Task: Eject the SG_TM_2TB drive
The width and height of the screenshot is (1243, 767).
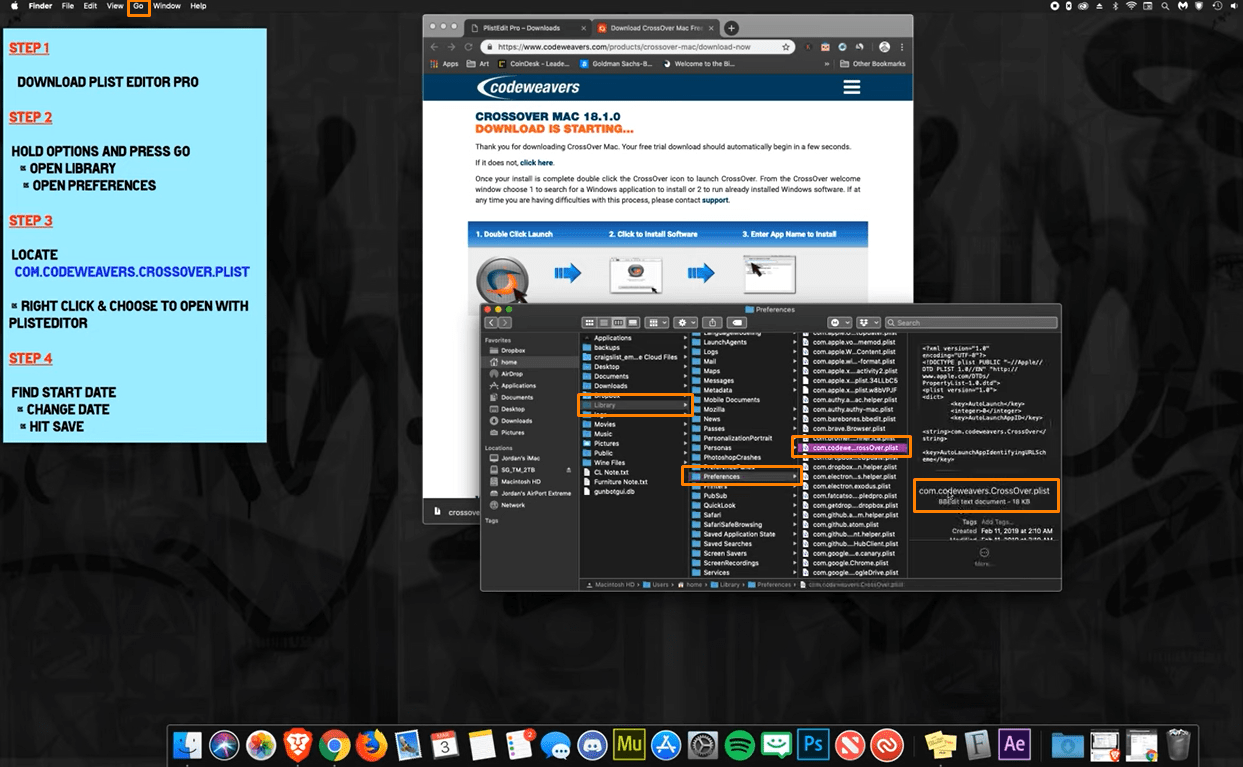Action: pos(569,469)
